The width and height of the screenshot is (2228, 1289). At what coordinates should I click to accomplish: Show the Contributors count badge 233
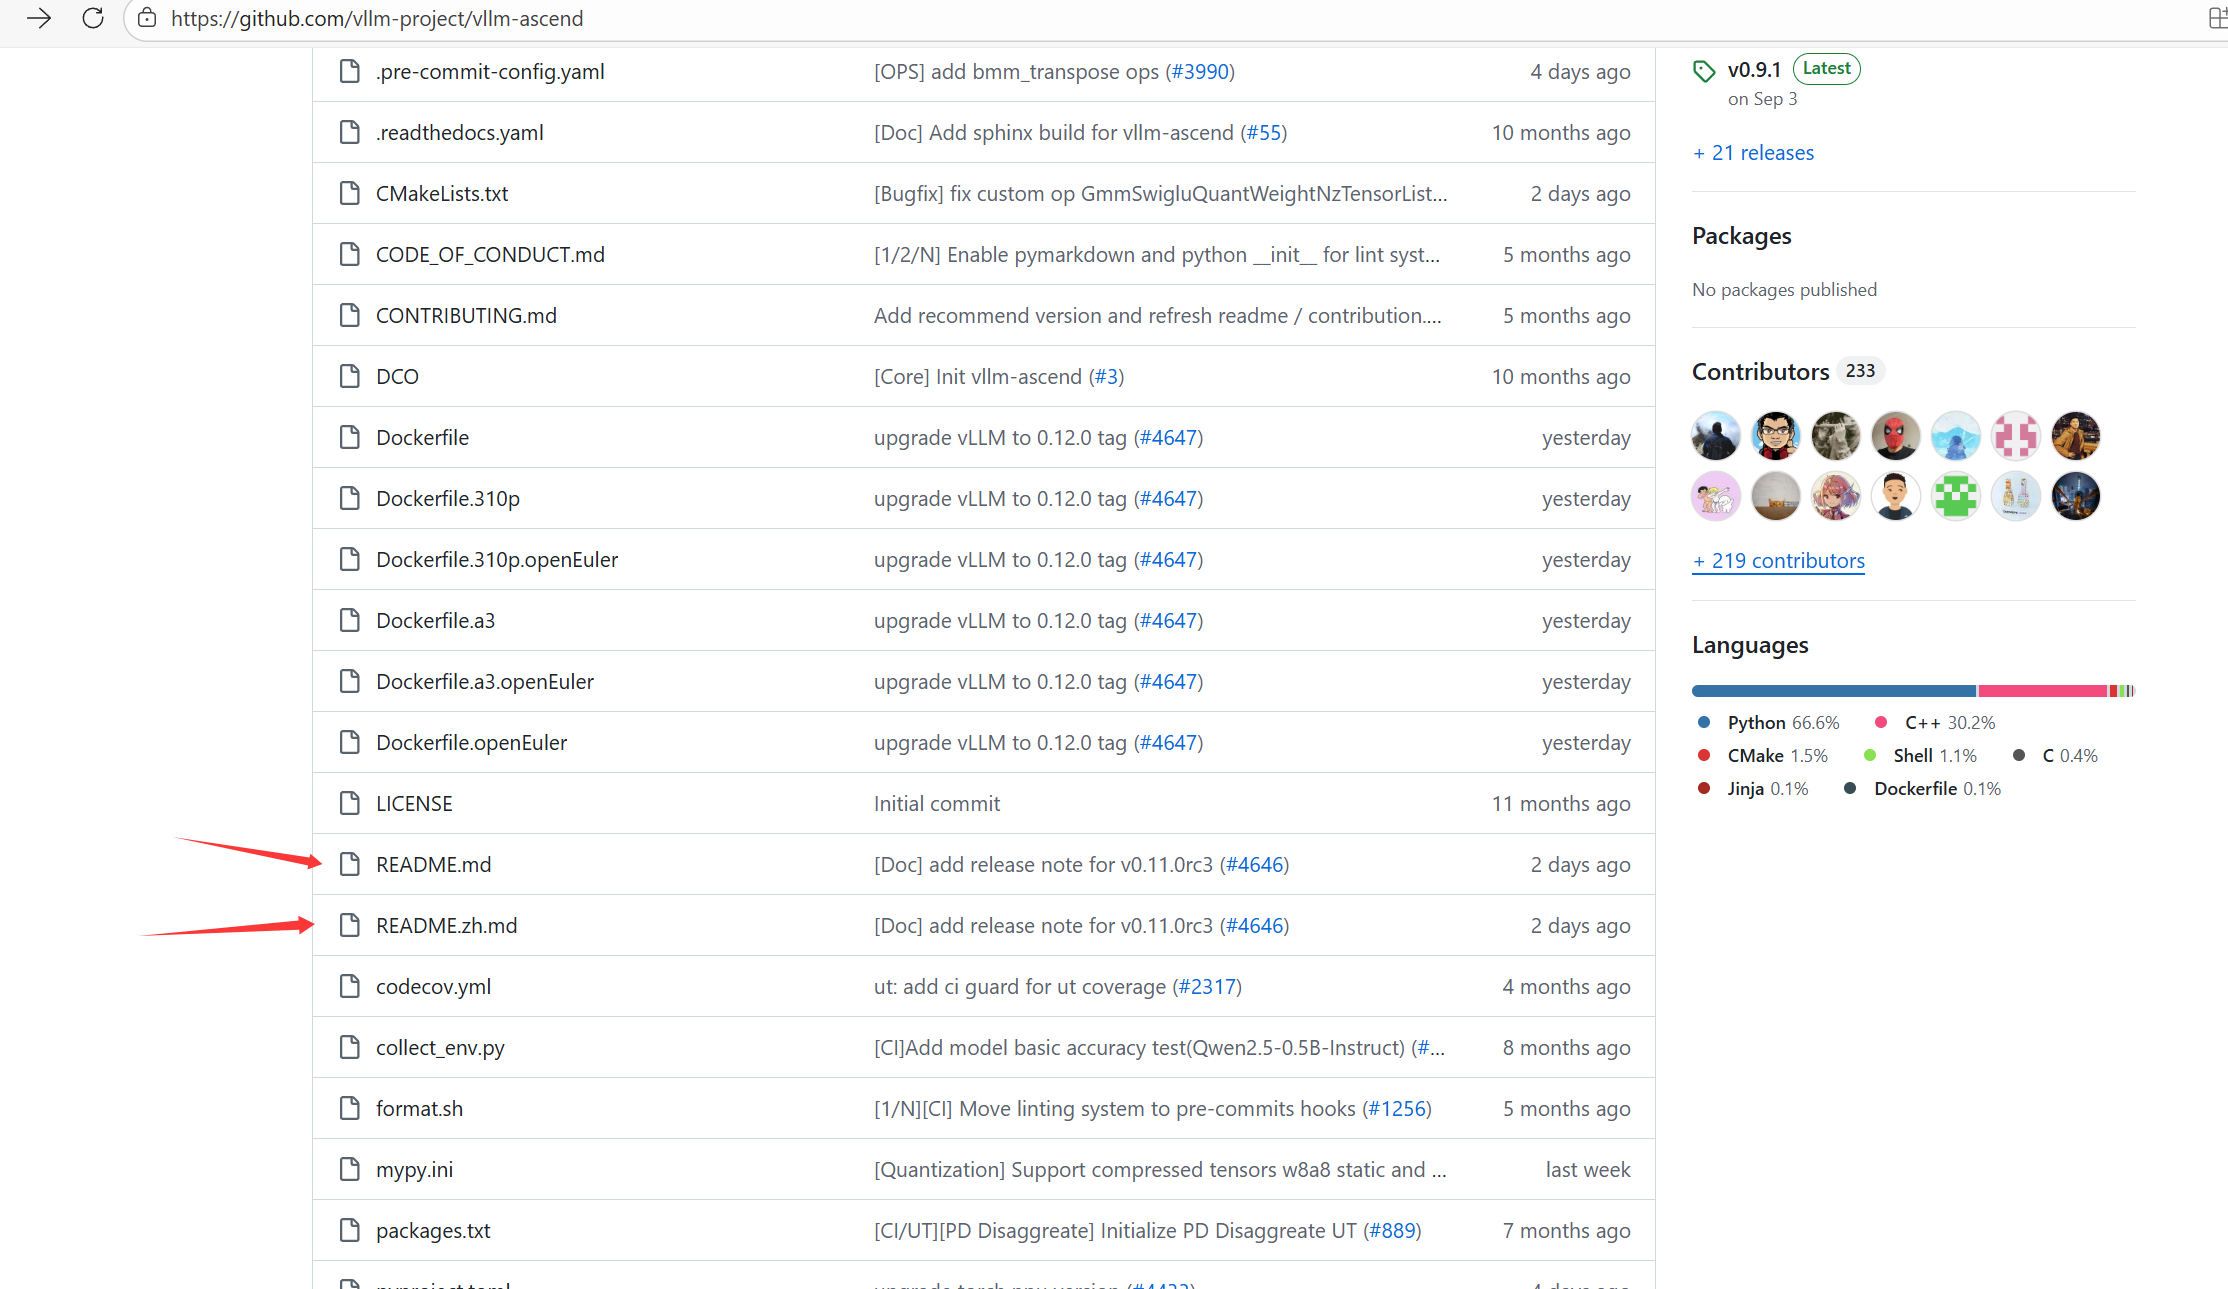point(1859,370)
